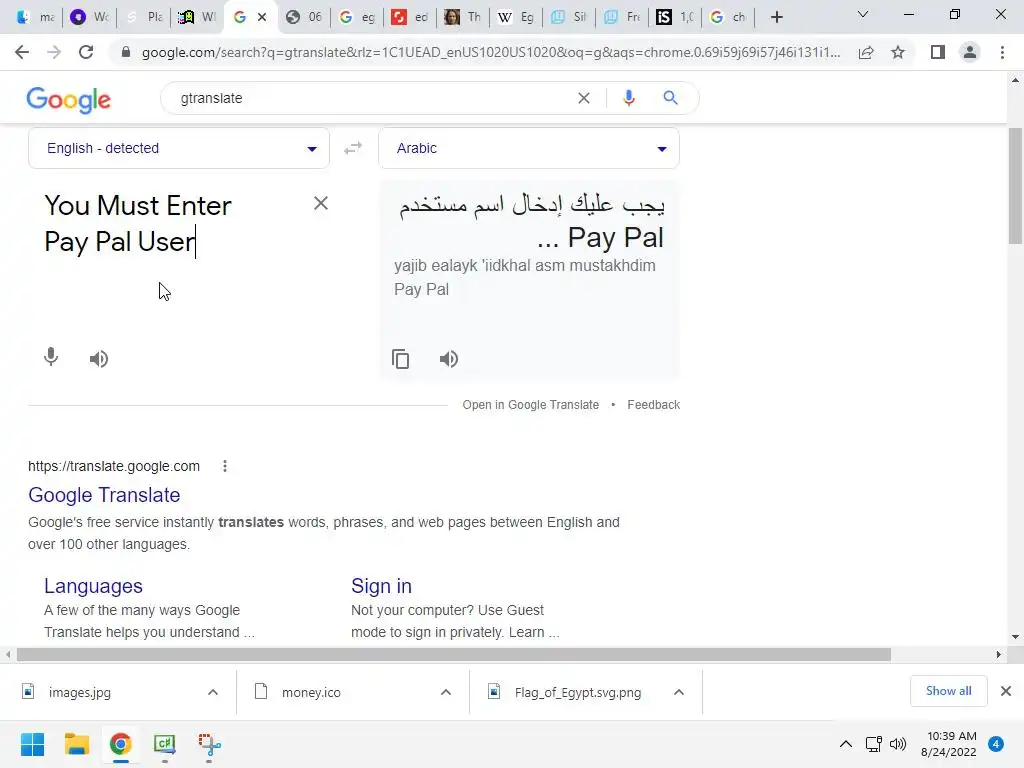Switch to the 'ch' Google tab
1024x768 pixels.
tap(728, 17)
